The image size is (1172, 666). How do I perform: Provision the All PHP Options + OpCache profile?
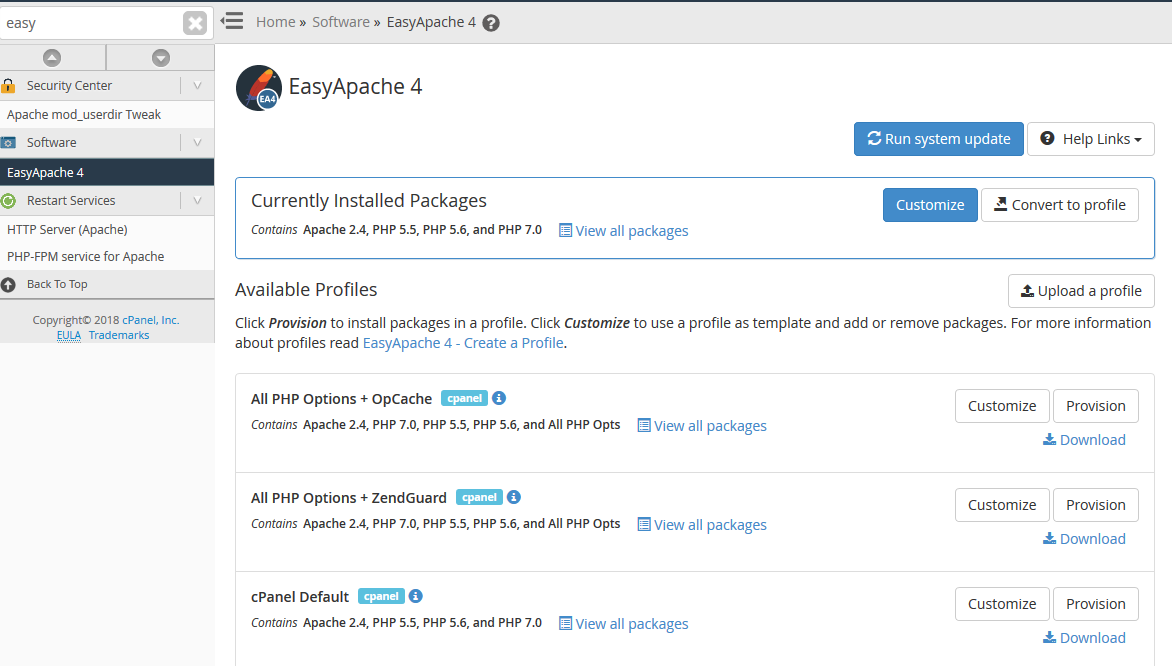(1095, 406)
